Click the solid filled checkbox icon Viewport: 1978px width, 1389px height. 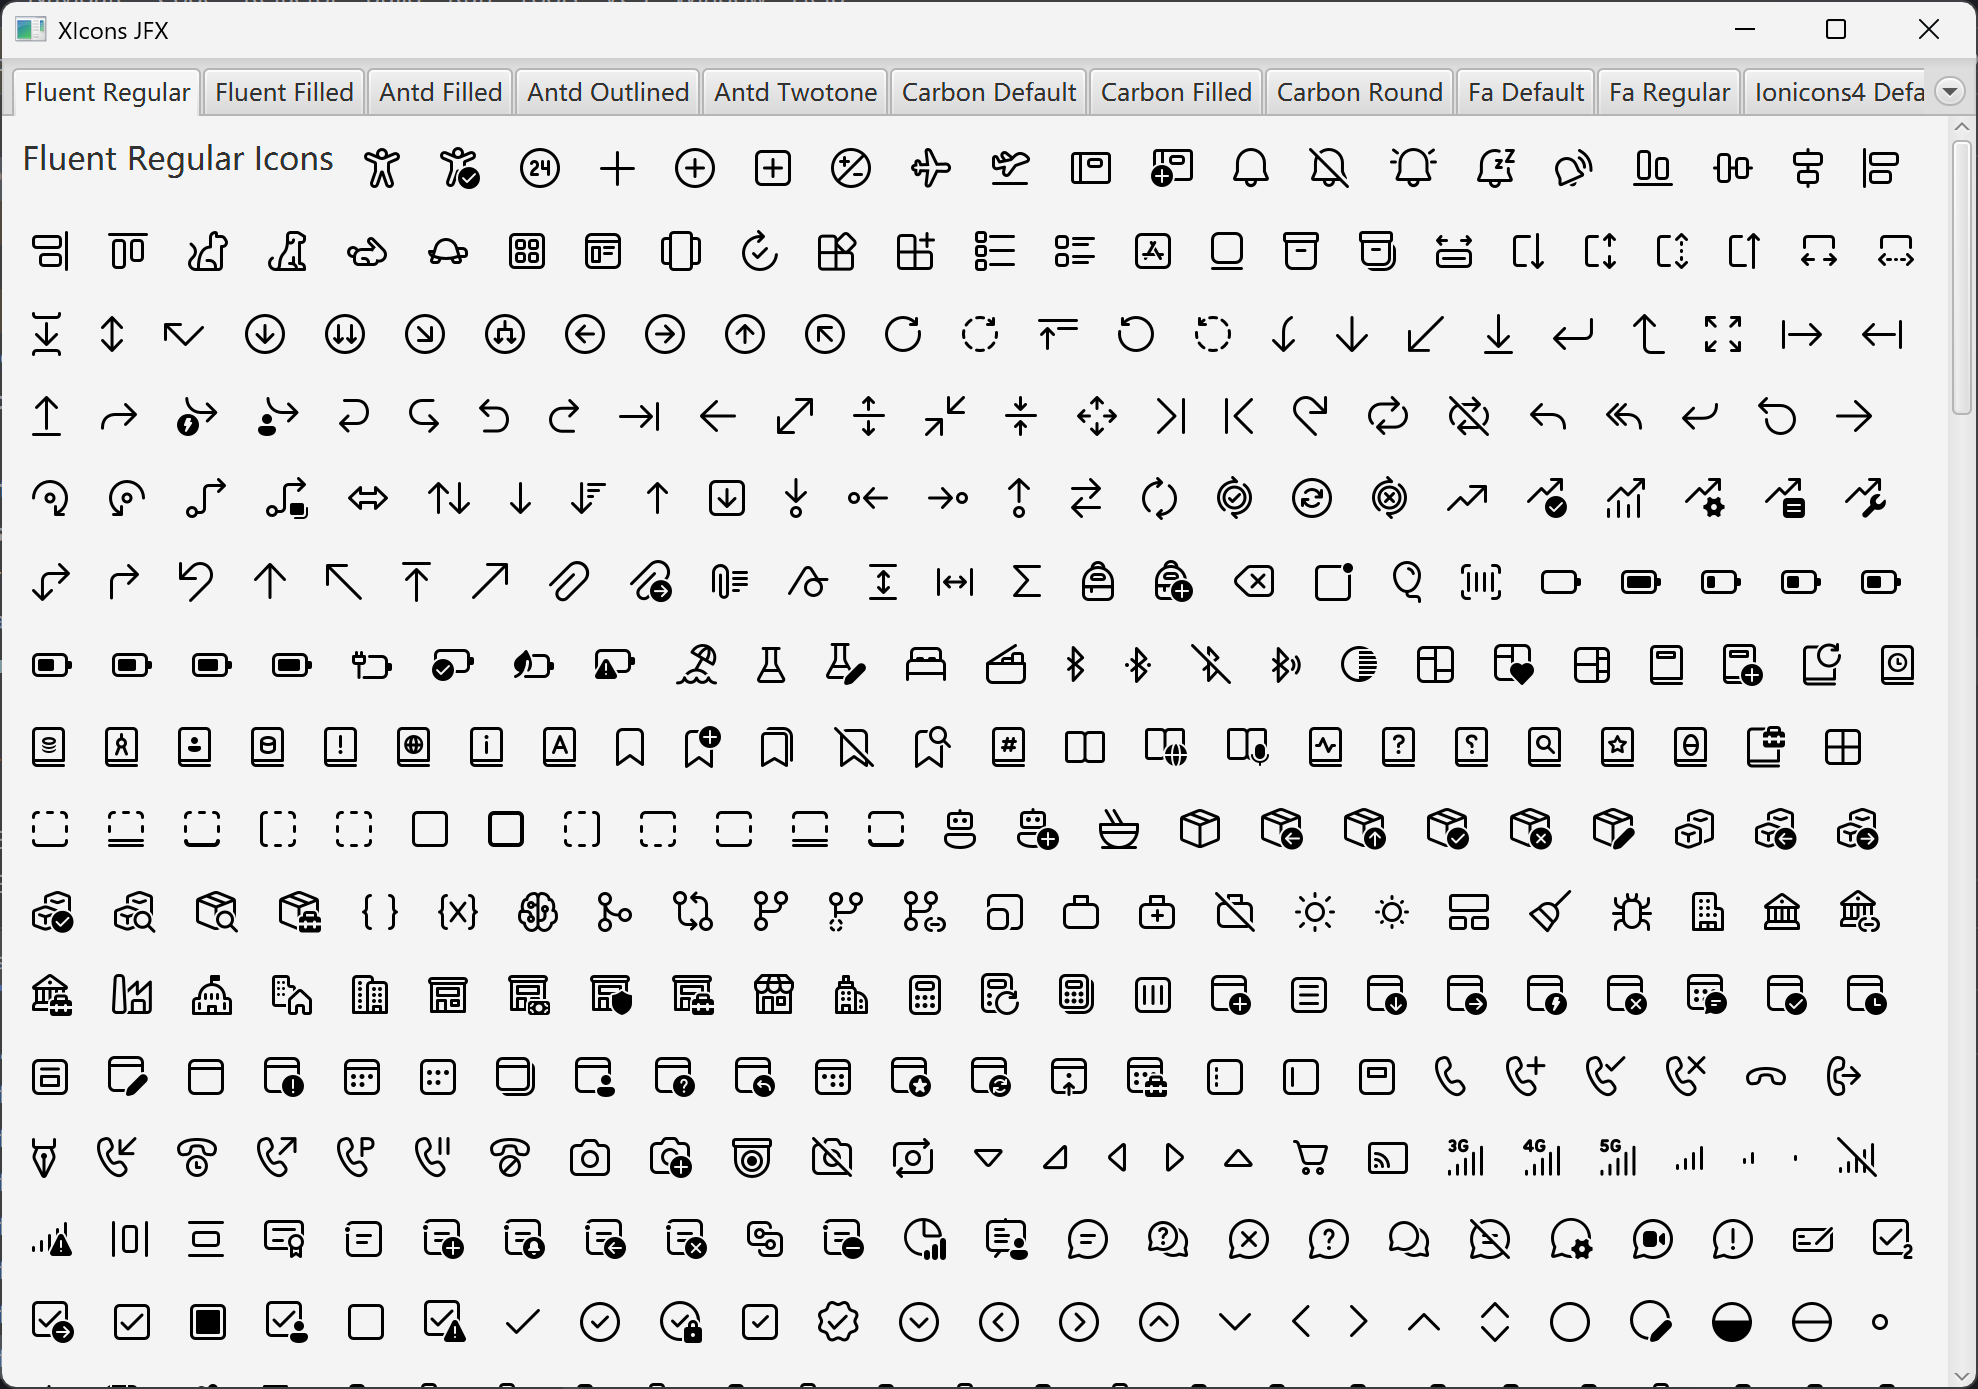click(208, 1322)
